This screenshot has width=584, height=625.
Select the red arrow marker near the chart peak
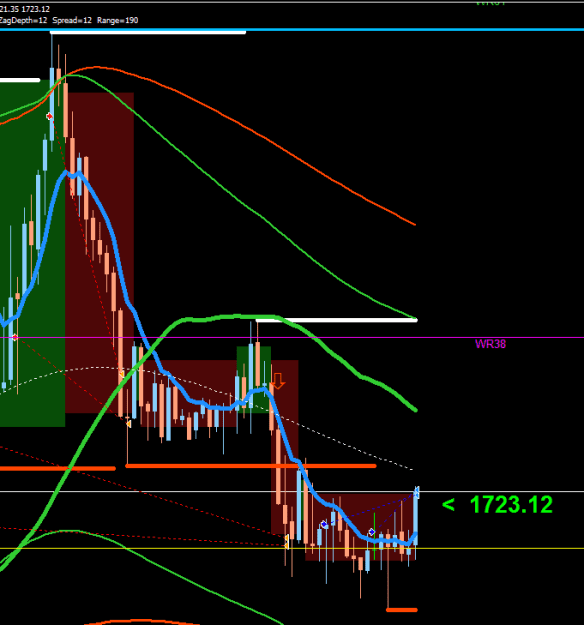click(49, 116)
